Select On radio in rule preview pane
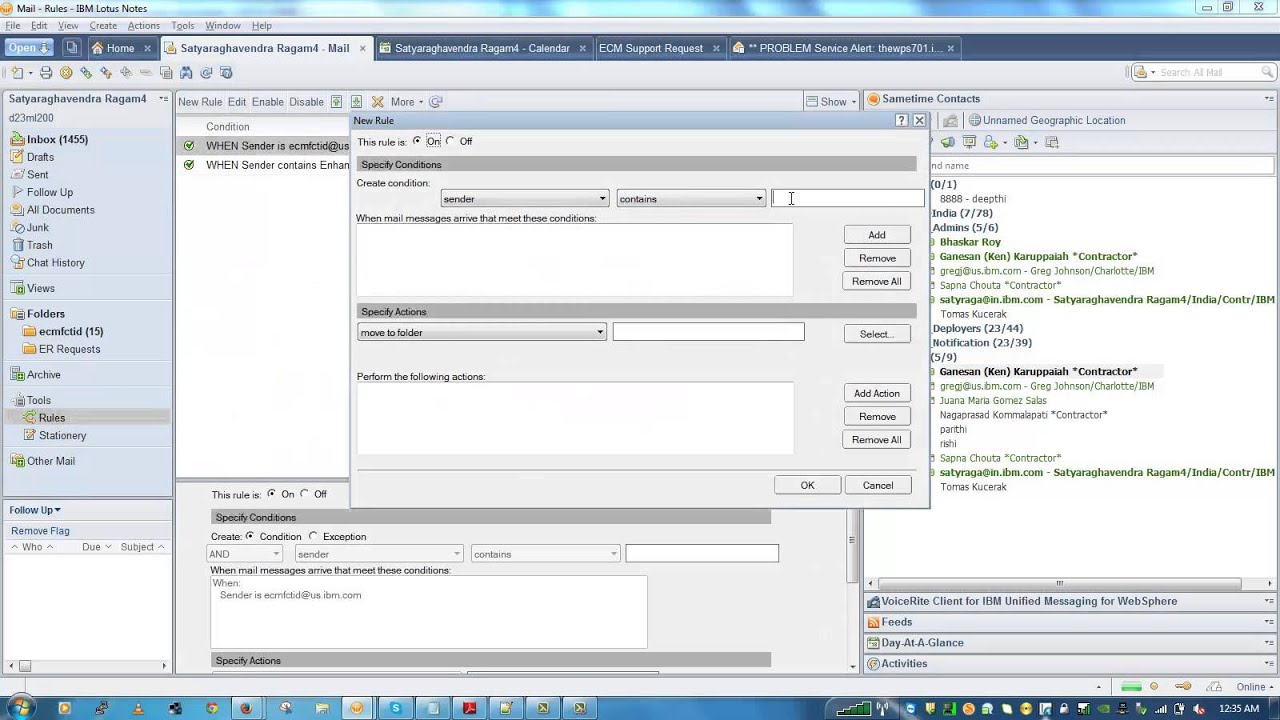The width and height of the screenshot is (1280, 720). click(x=271, y=494)
